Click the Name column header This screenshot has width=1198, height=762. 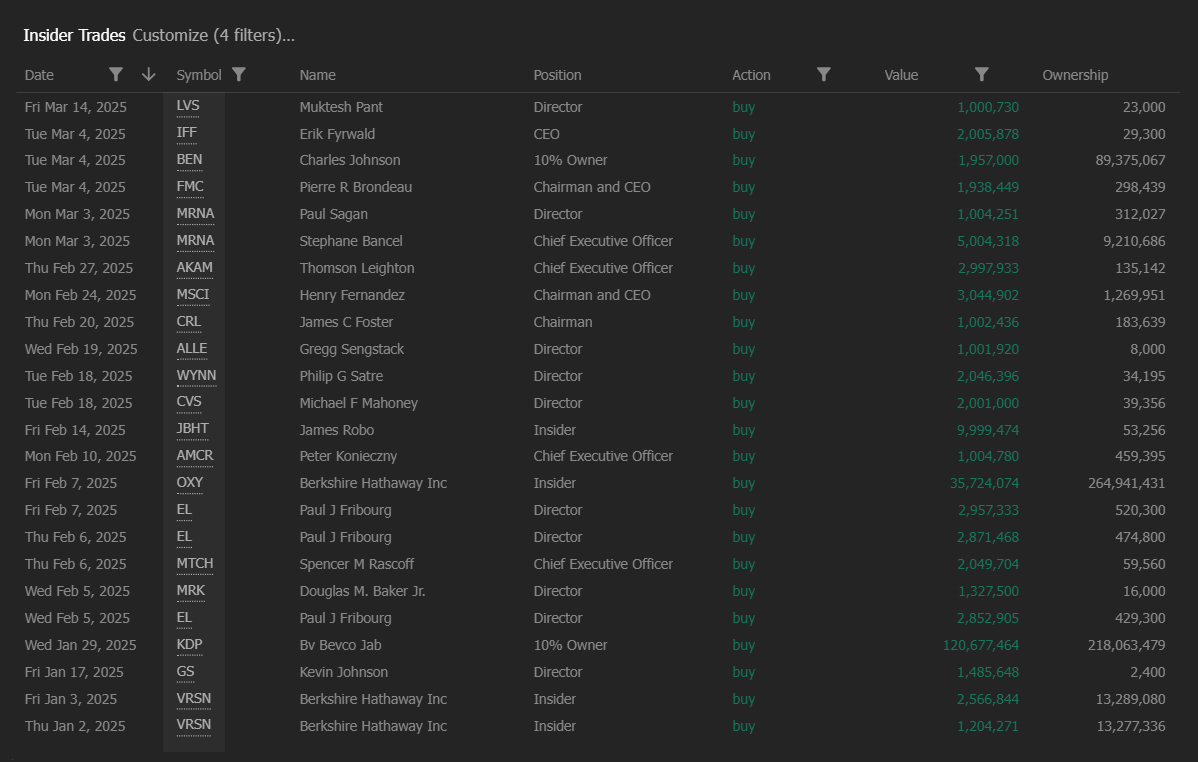317,74
